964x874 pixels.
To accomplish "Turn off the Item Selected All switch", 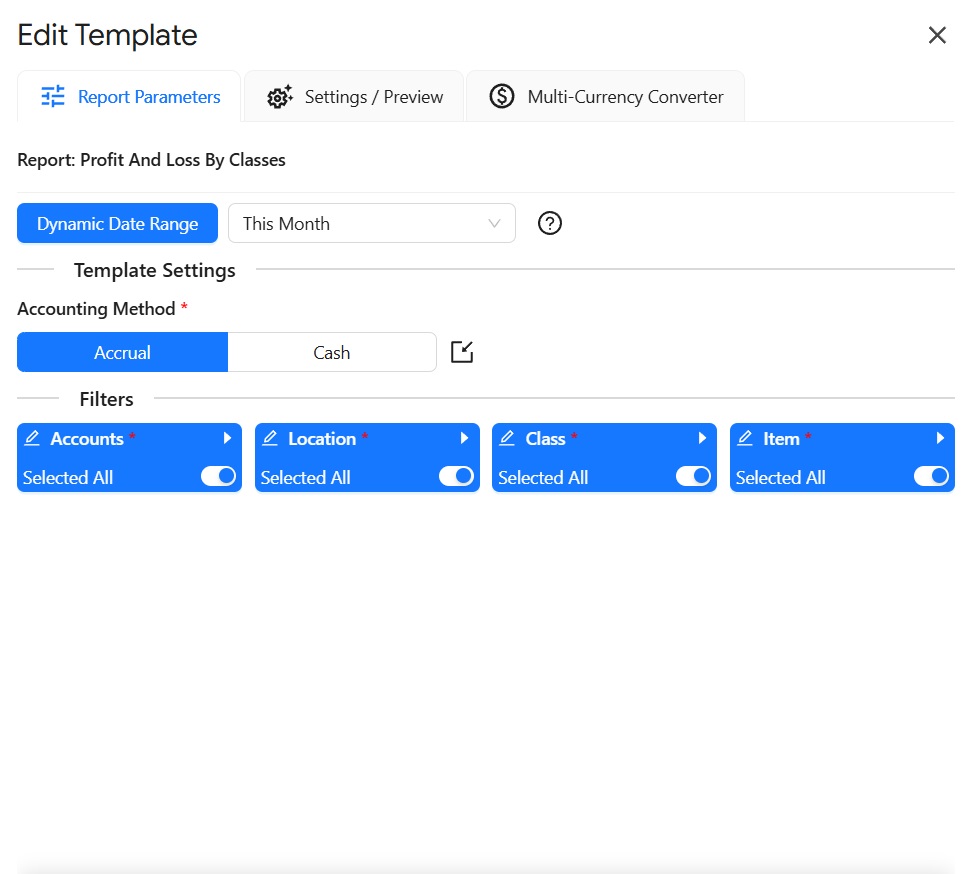I will pos(931,477).
